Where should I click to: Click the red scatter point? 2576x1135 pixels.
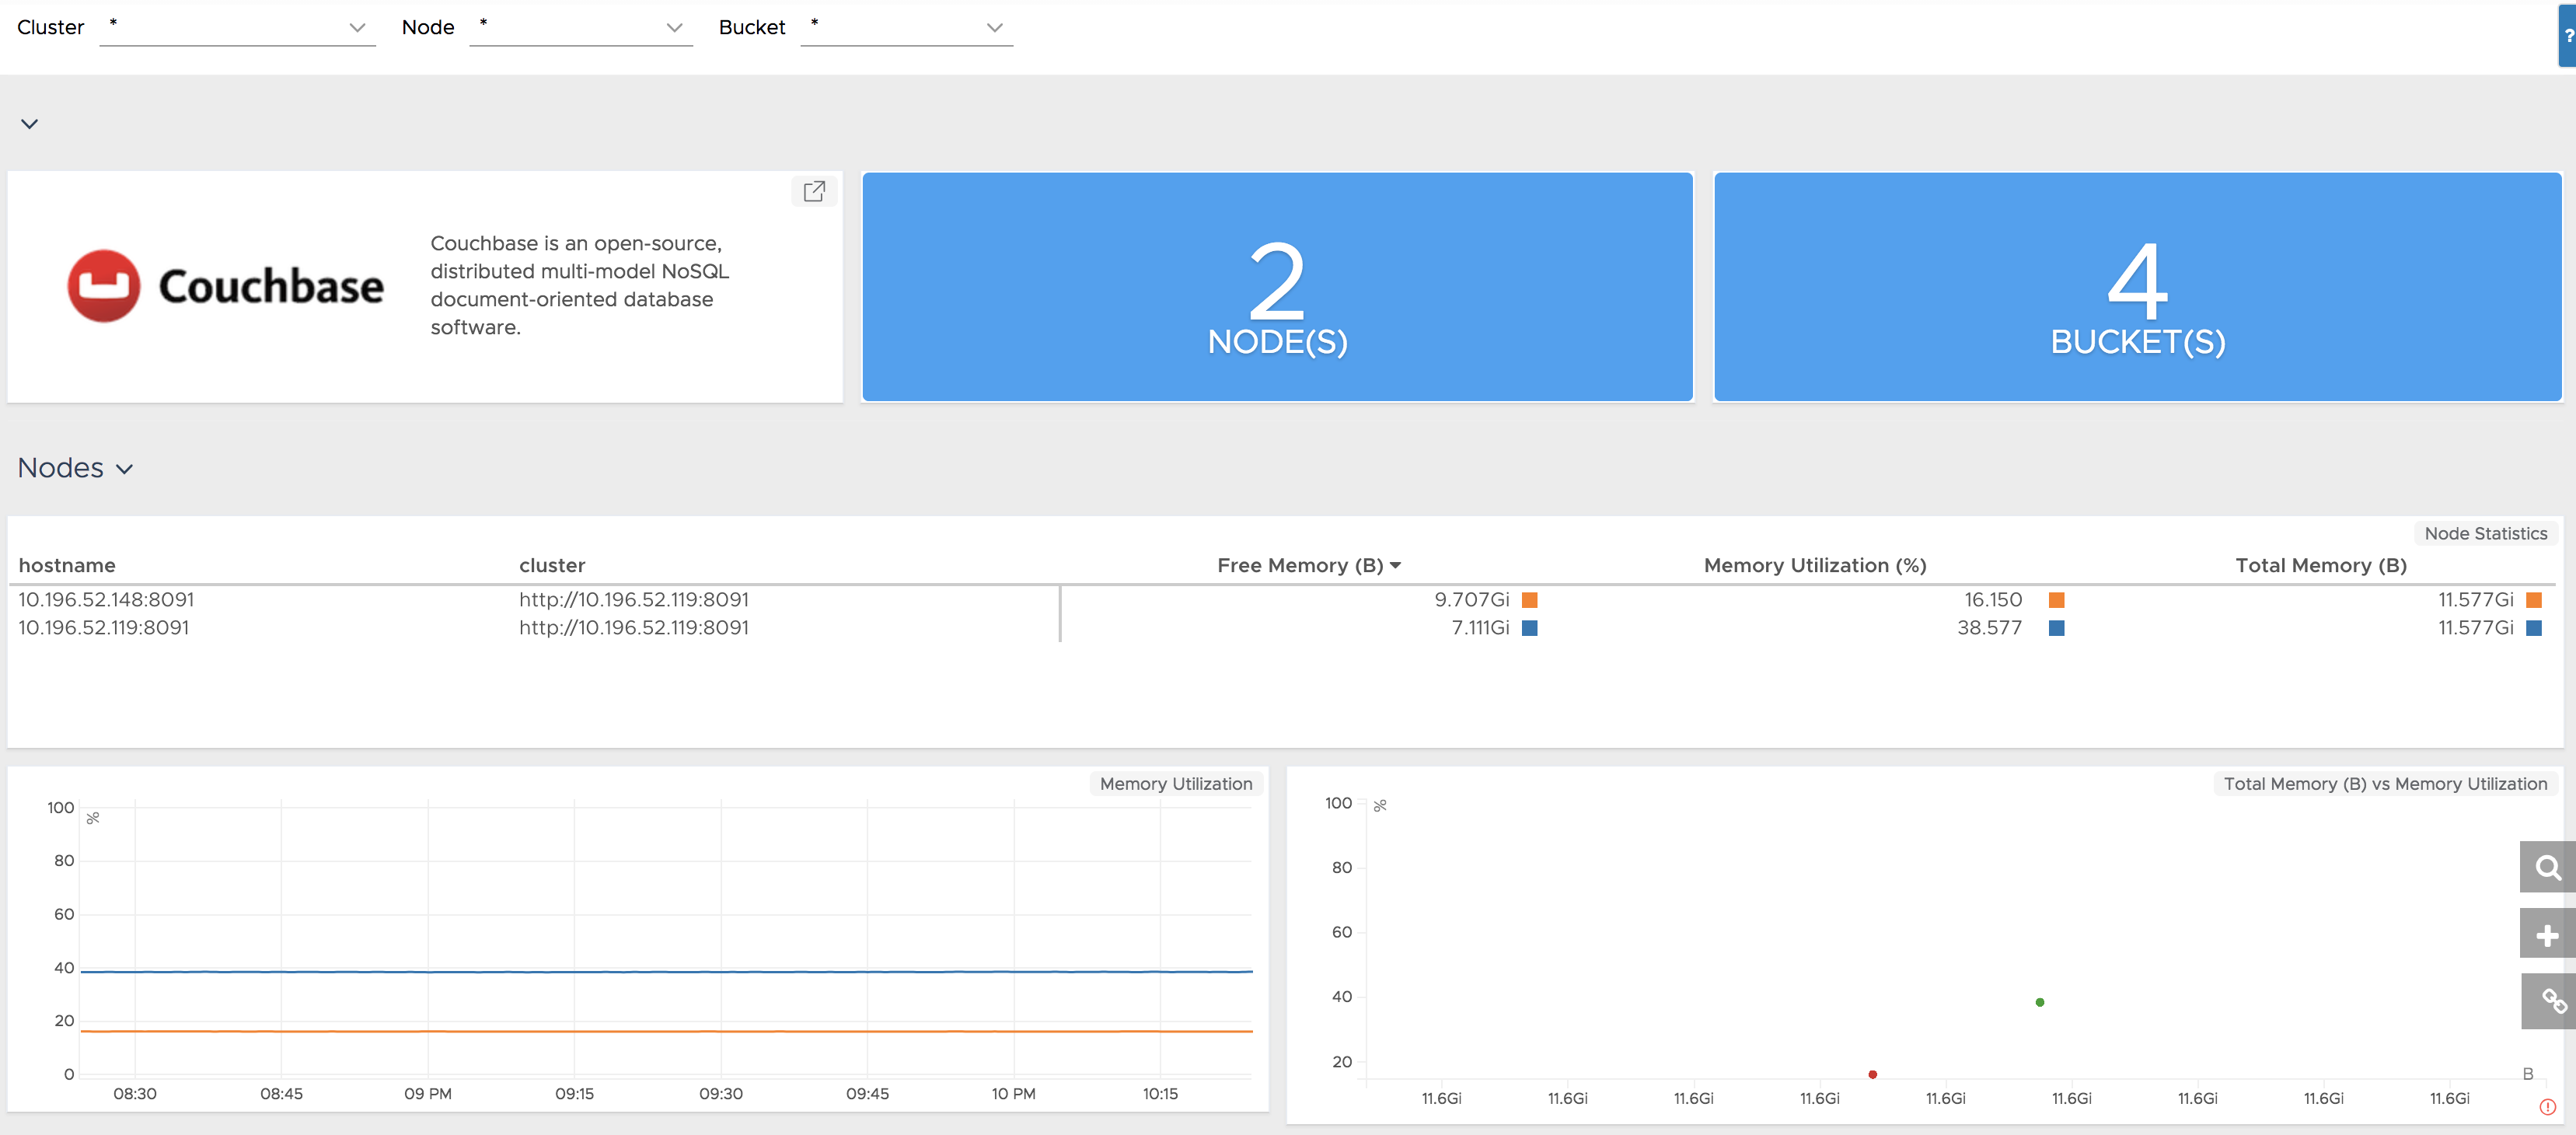1872,1074
